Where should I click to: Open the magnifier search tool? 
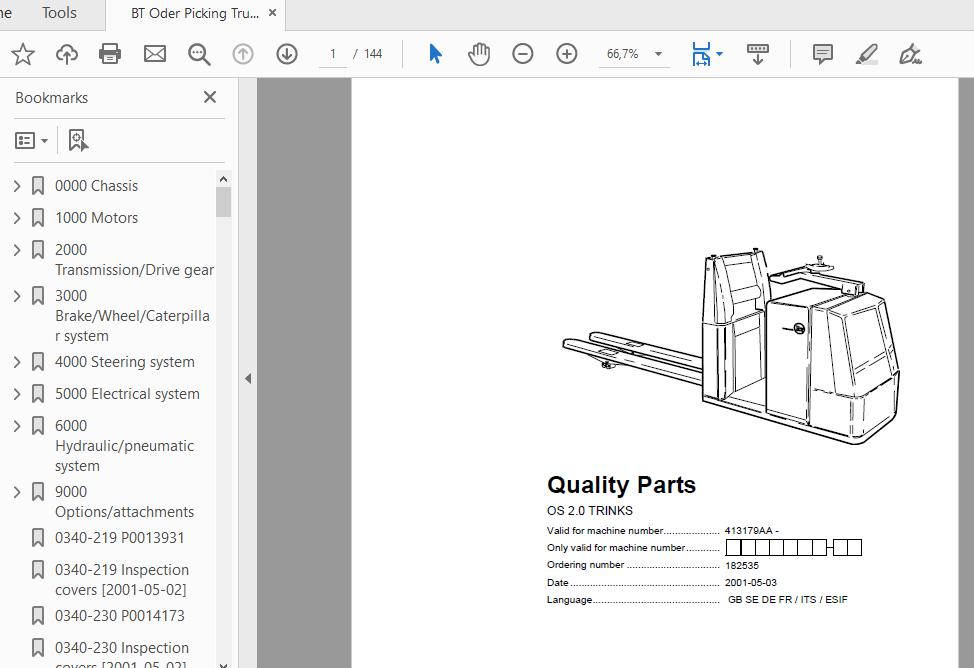coord(199,54)
